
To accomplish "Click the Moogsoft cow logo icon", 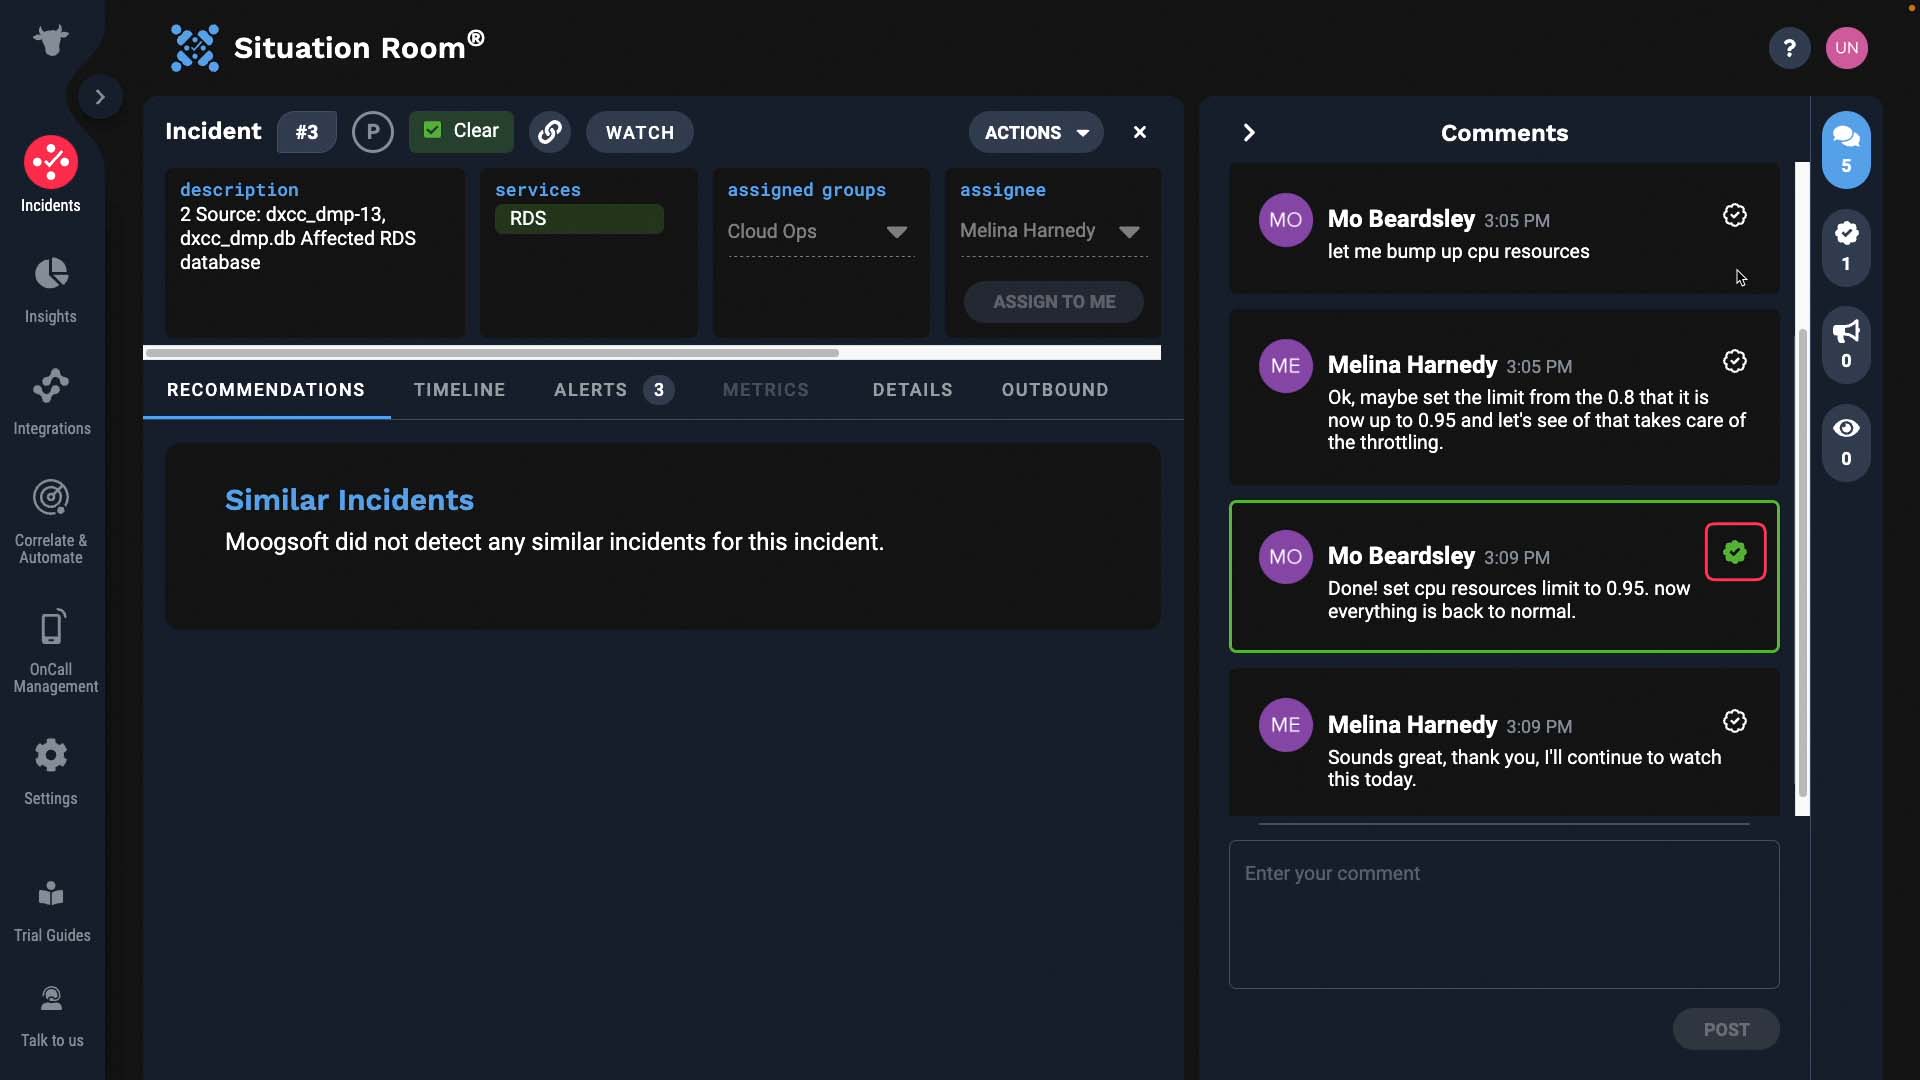I will coord(50,41).
